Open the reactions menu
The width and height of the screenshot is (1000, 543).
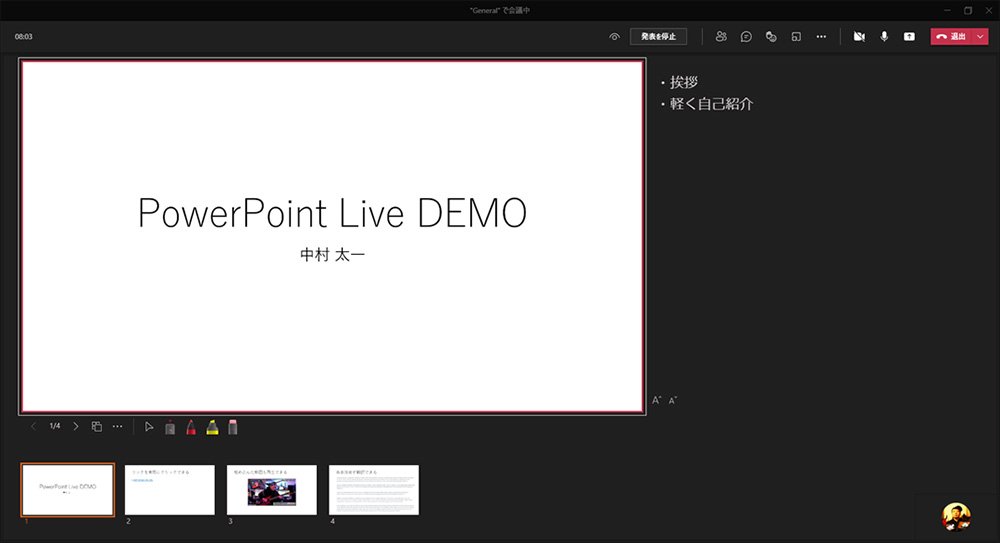point(771,37)
